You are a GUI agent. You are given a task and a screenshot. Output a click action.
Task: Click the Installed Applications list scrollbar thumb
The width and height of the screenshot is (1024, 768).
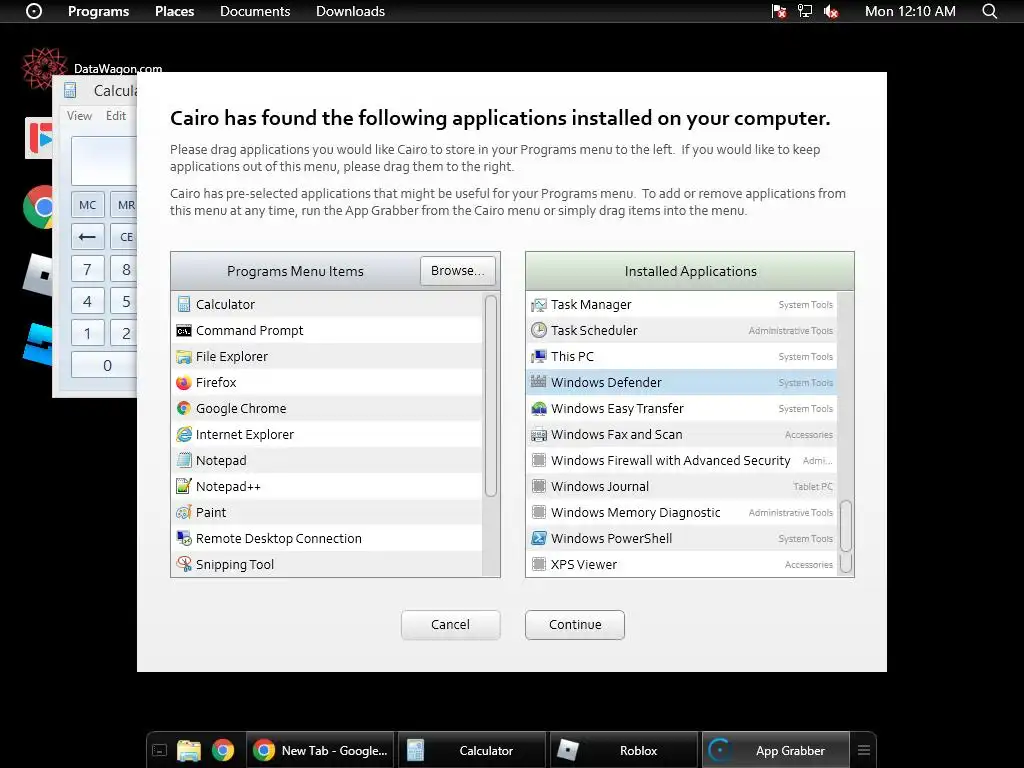coord(846,526)
